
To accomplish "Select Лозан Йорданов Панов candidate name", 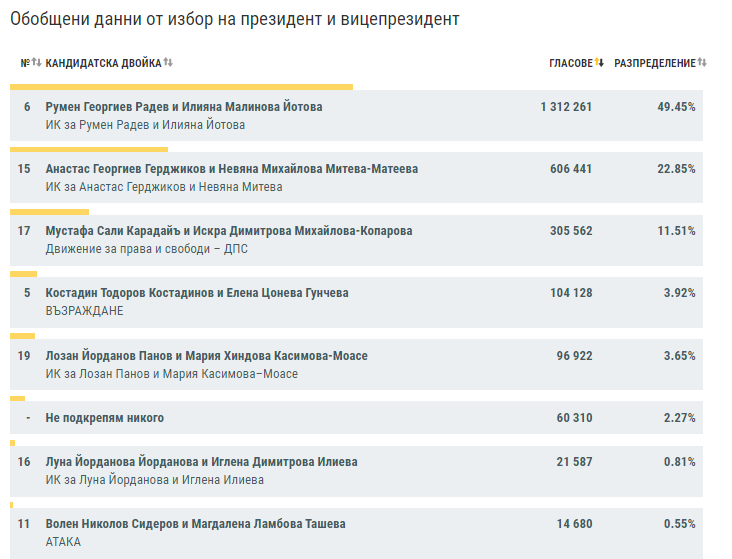I will pyautogui.click(x=206, y=356).
